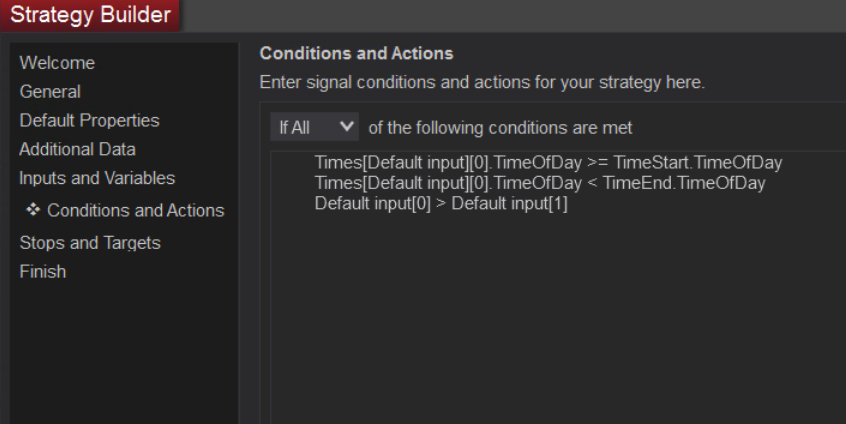Open the Welcome page in sidebar
Screen dimensions: 846x424
57,63
